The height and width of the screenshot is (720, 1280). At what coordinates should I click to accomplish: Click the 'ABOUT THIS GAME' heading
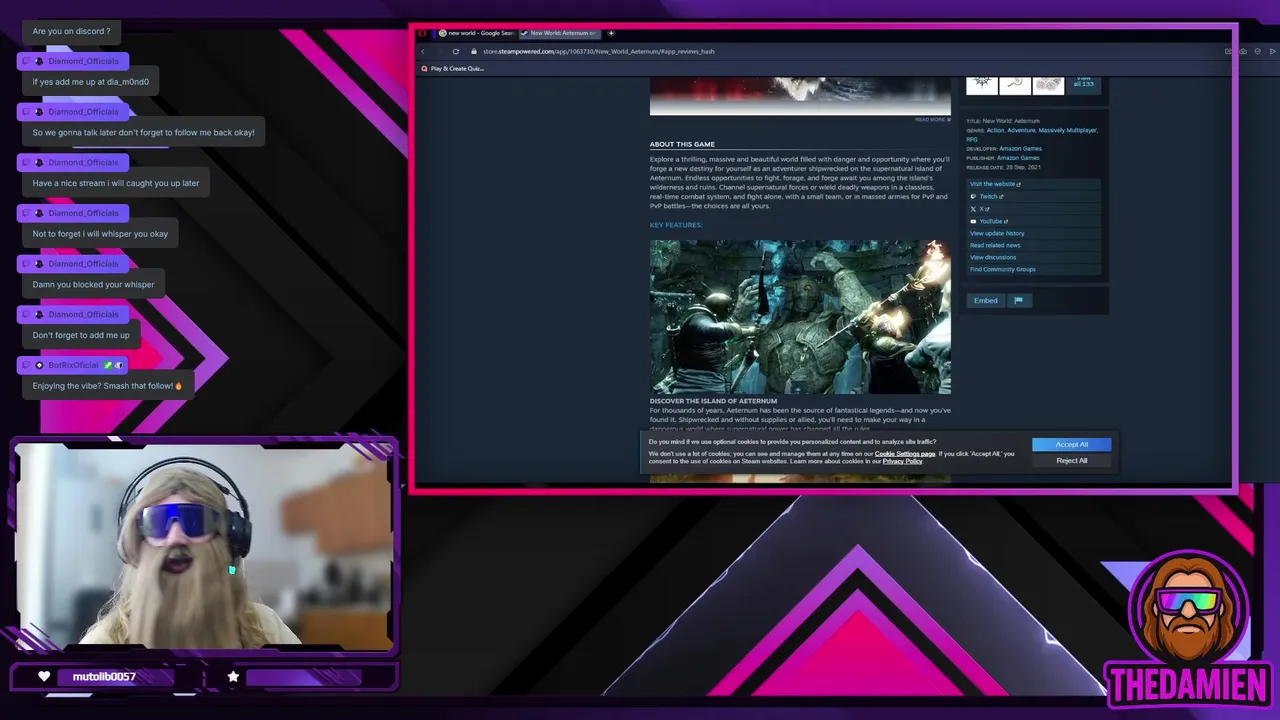click(x=682, y=144)
